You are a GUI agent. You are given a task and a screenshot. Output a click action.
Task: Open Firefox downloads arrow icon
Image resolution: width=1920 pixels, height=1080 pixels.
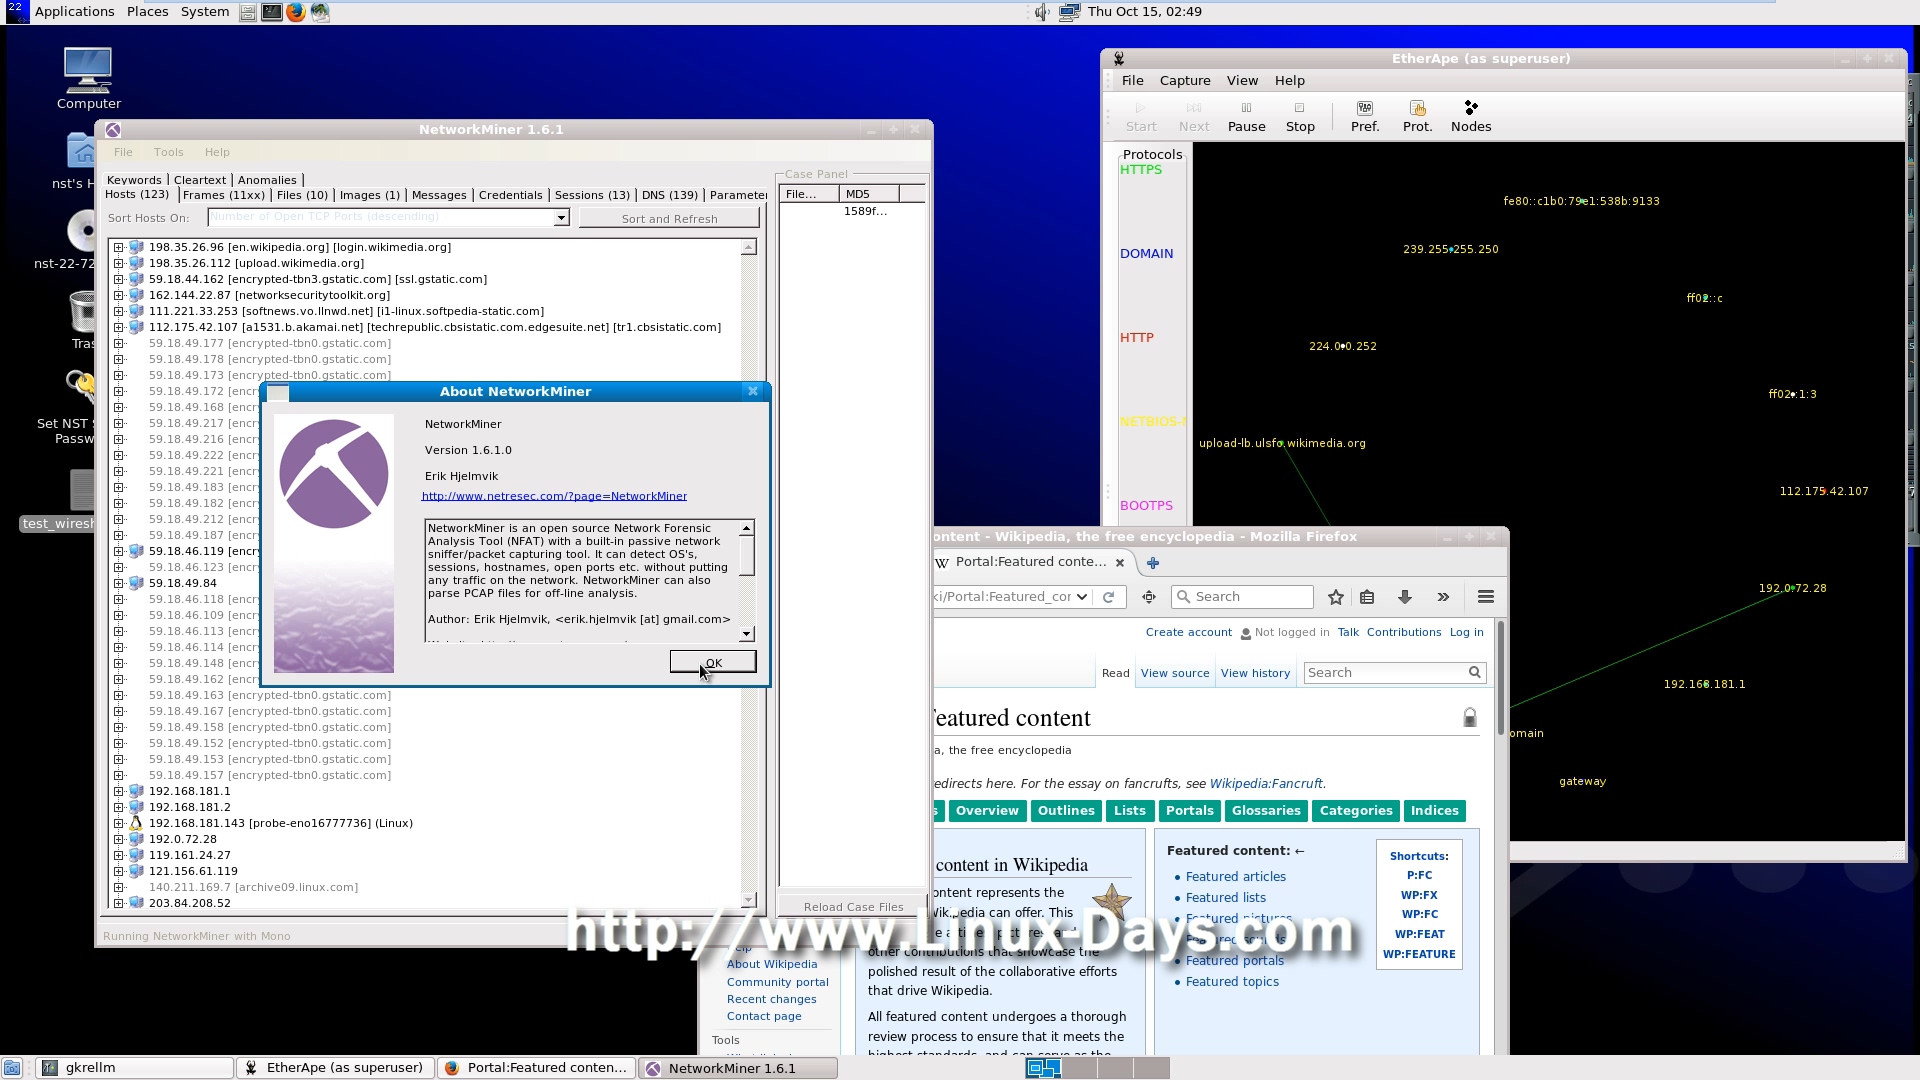(1404, 597)
